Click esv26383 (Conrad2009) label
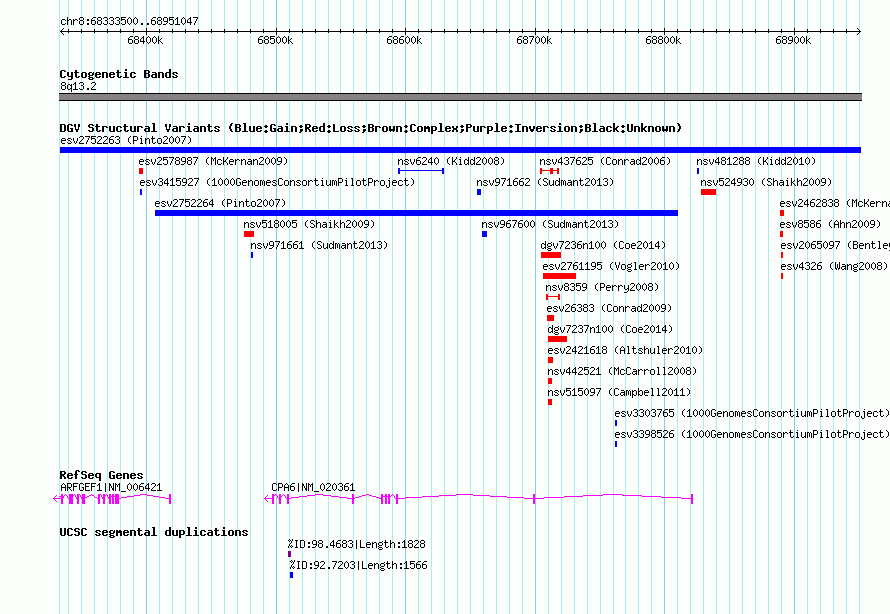Viewport: 890px width, 614px height. [609, 308]
